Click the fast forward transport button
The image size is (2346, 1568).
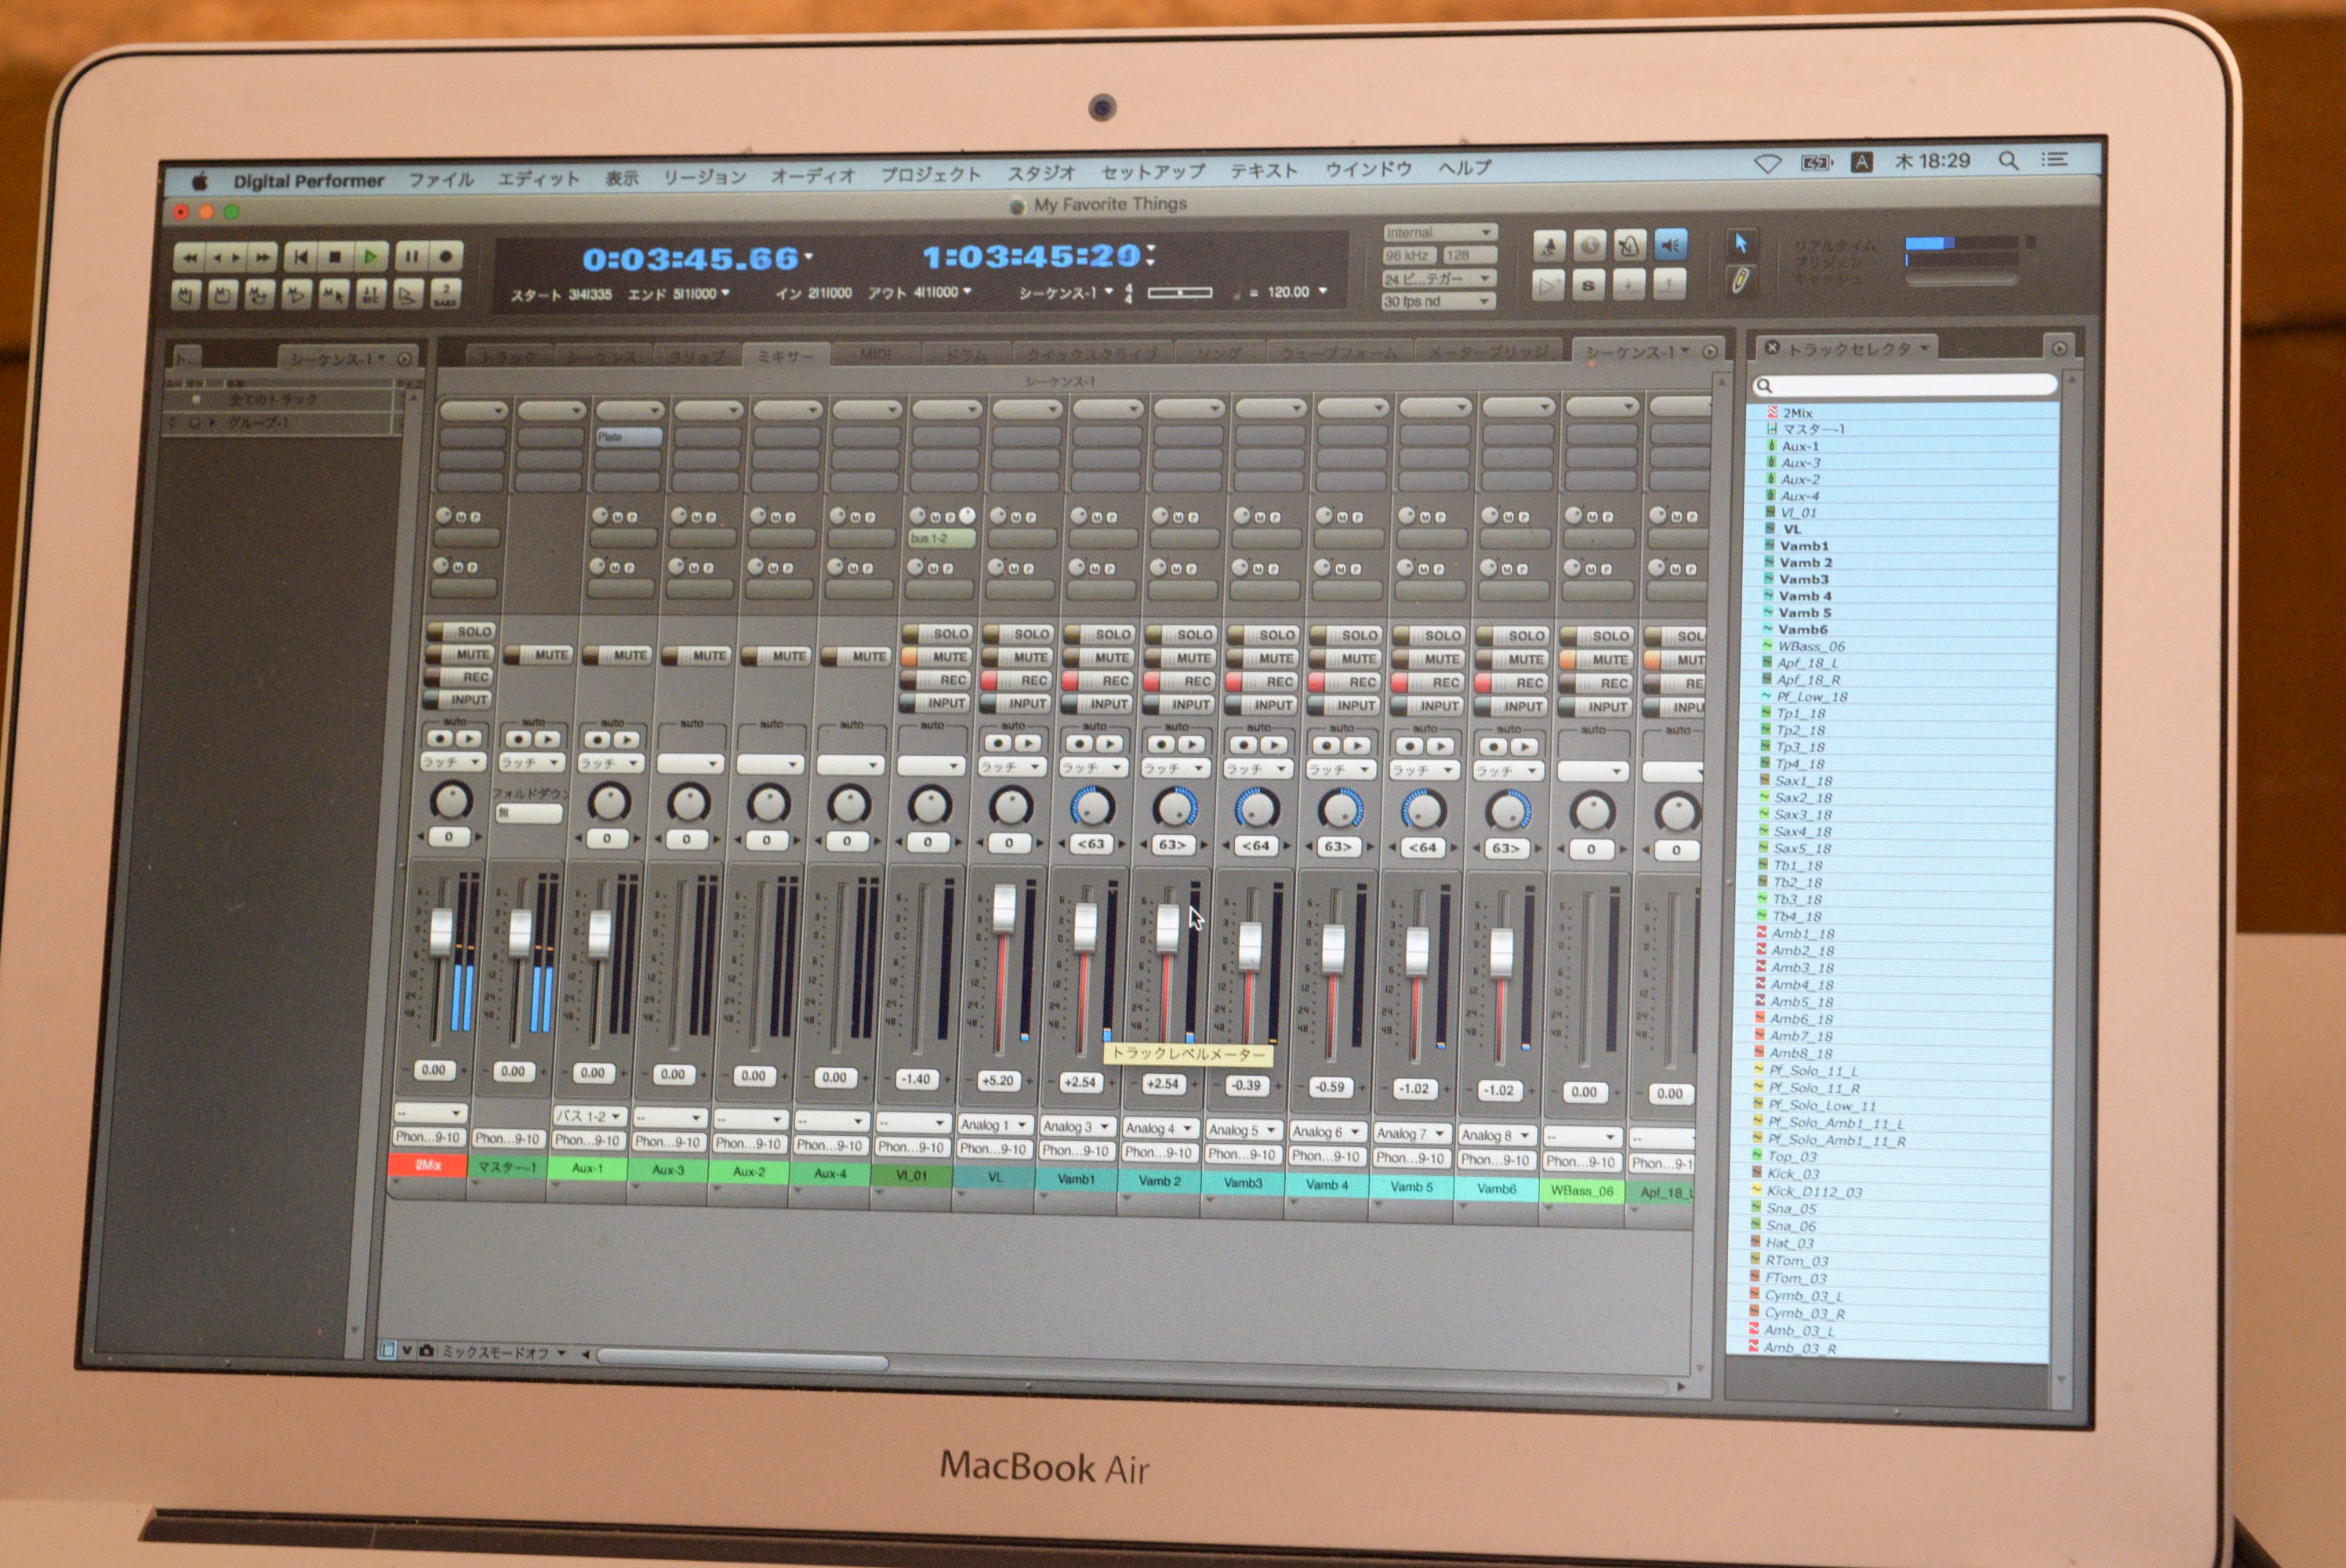point(262,258)
